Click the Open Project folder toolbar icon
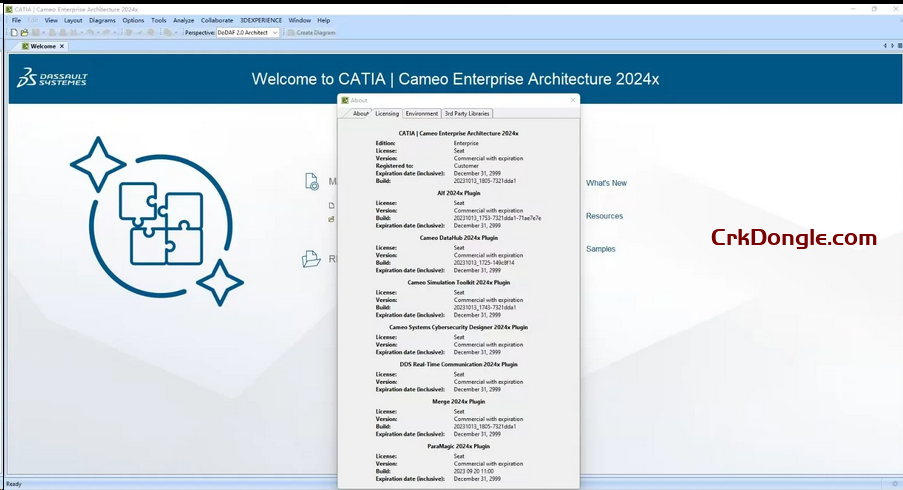Image resolution: width=903 pixels, height=490 pixels. tap(24, 33)
